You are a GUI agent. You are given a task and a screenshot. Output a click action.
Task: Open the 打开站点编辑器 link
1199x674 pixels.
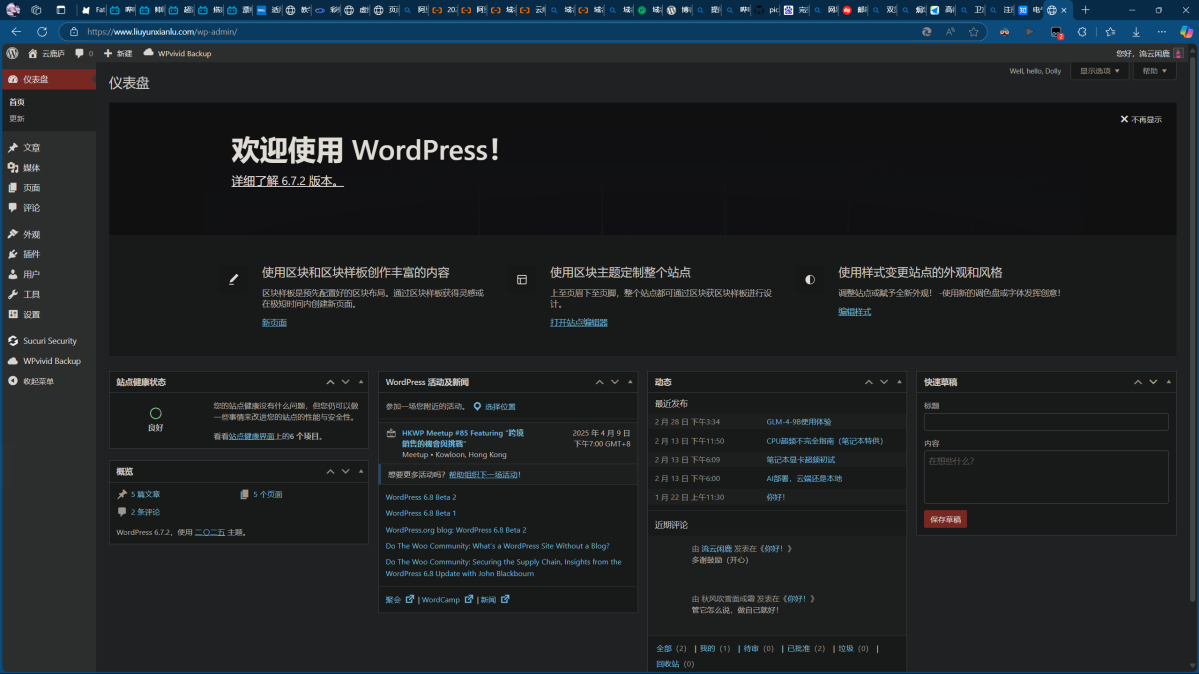point(578,323)
